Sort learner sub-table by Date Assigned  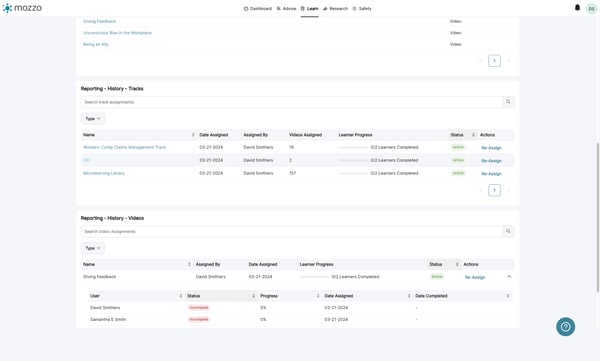click(409, 296)
